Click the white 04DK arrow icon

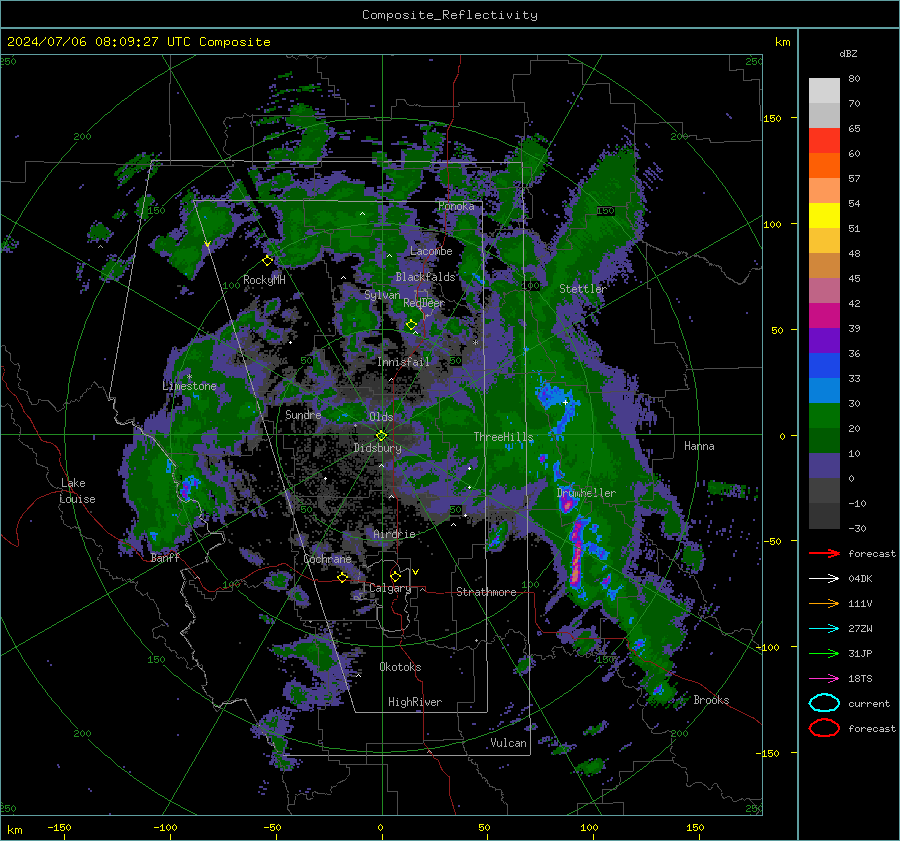coord(824,579)
